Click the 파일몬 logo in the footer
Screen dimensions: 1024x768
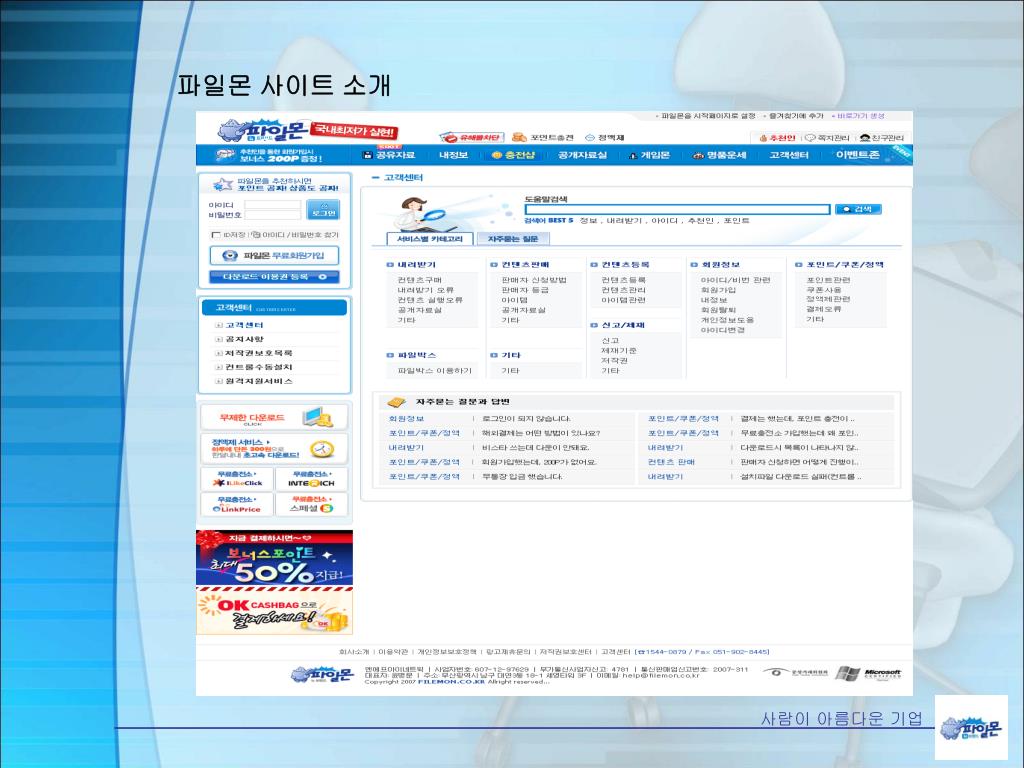click(x=322, y=675)
